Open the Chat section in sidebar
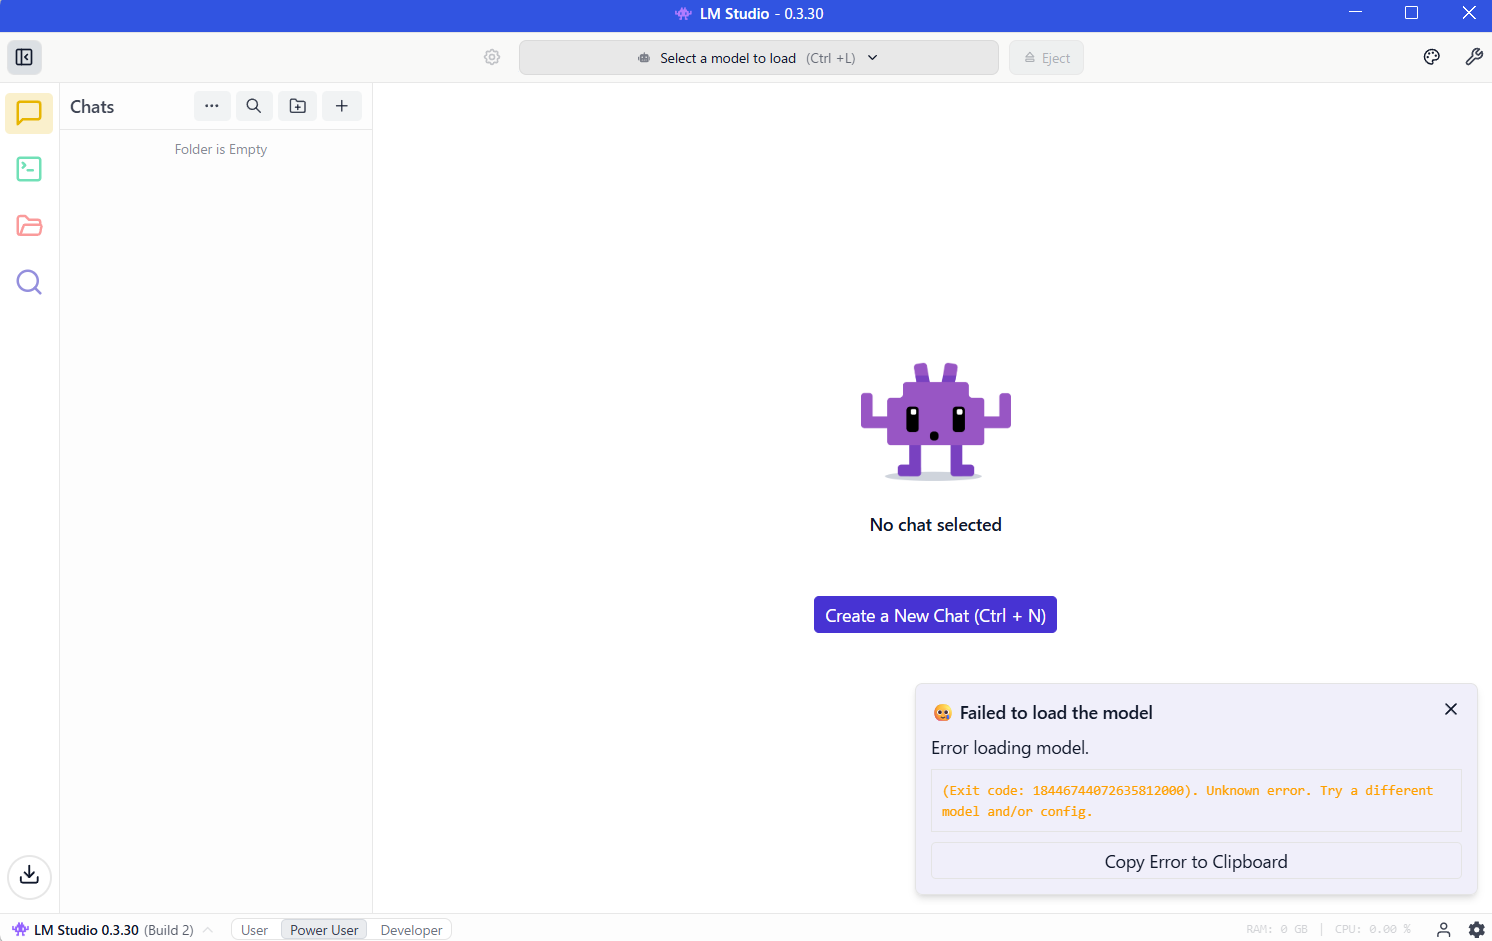Screen dimensions: 1492x941 click(x=29, y=113)
